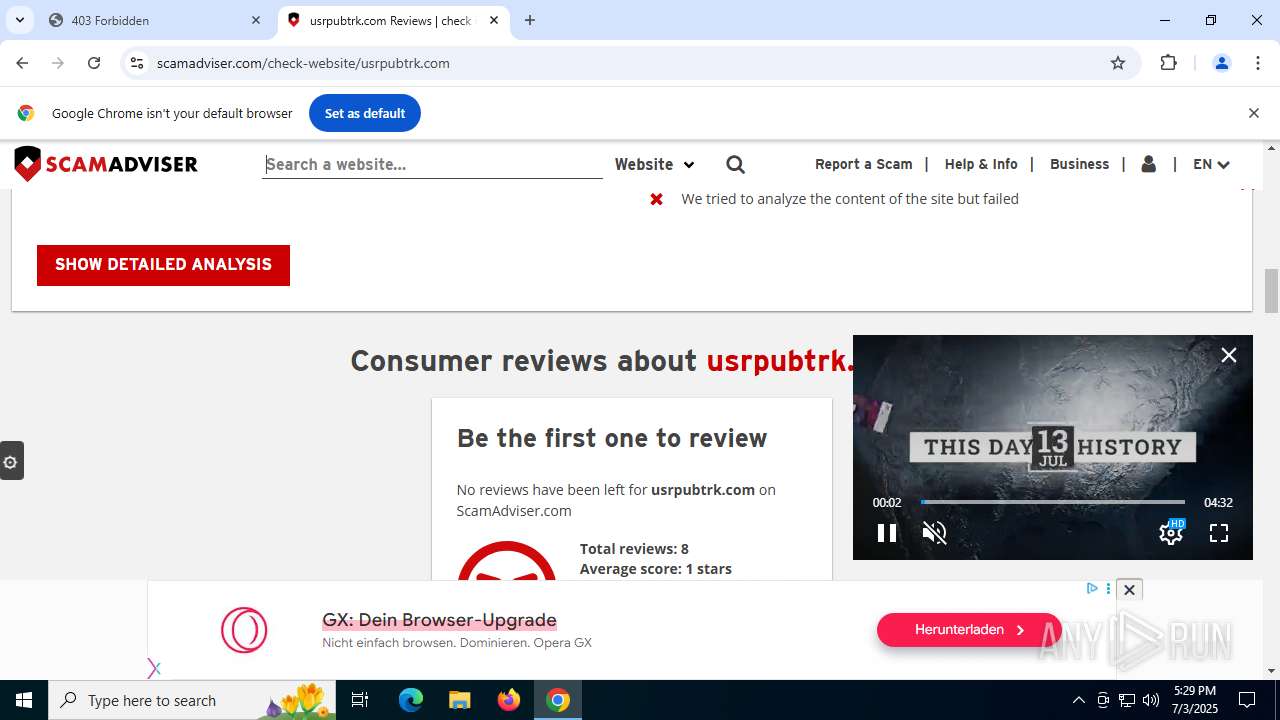The height and width of the screenshot is (720, 1280).
Task: Select Chrome in the taskbar
Action: [x=558, y=700]
